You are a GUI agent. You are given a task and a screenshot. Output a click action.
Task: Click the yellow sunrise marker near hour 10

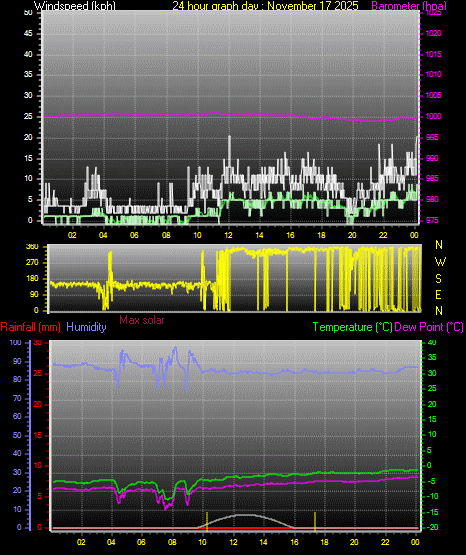click(207, 521)
